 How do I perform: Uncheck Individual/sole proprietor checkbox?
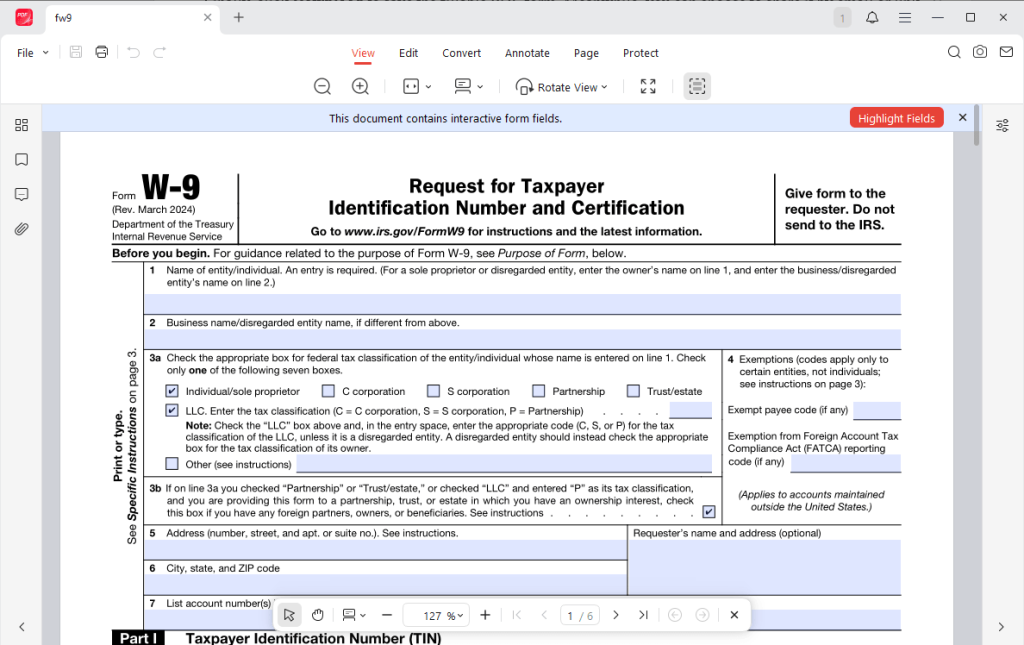tap(172, 391)
